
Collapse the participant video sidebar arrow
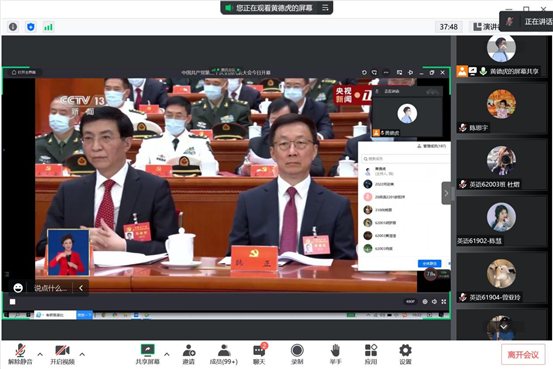[x=446, y=193]
